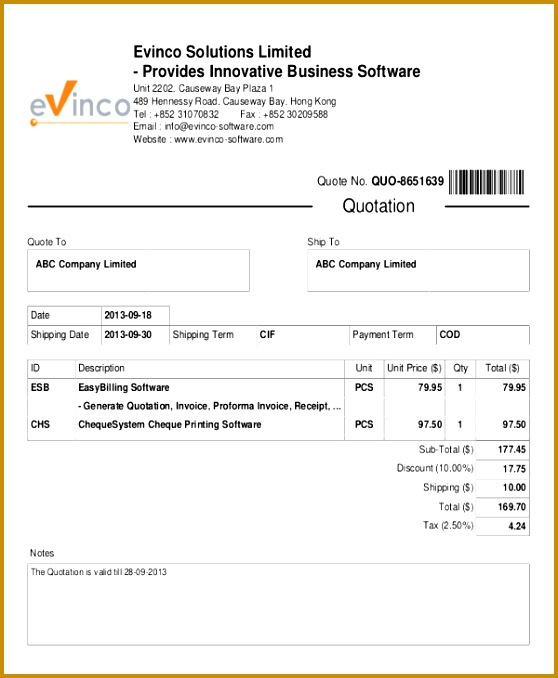
Task: Click PCS unit in the CHS row
Action: pyautogui.click(x=364, y=425)
